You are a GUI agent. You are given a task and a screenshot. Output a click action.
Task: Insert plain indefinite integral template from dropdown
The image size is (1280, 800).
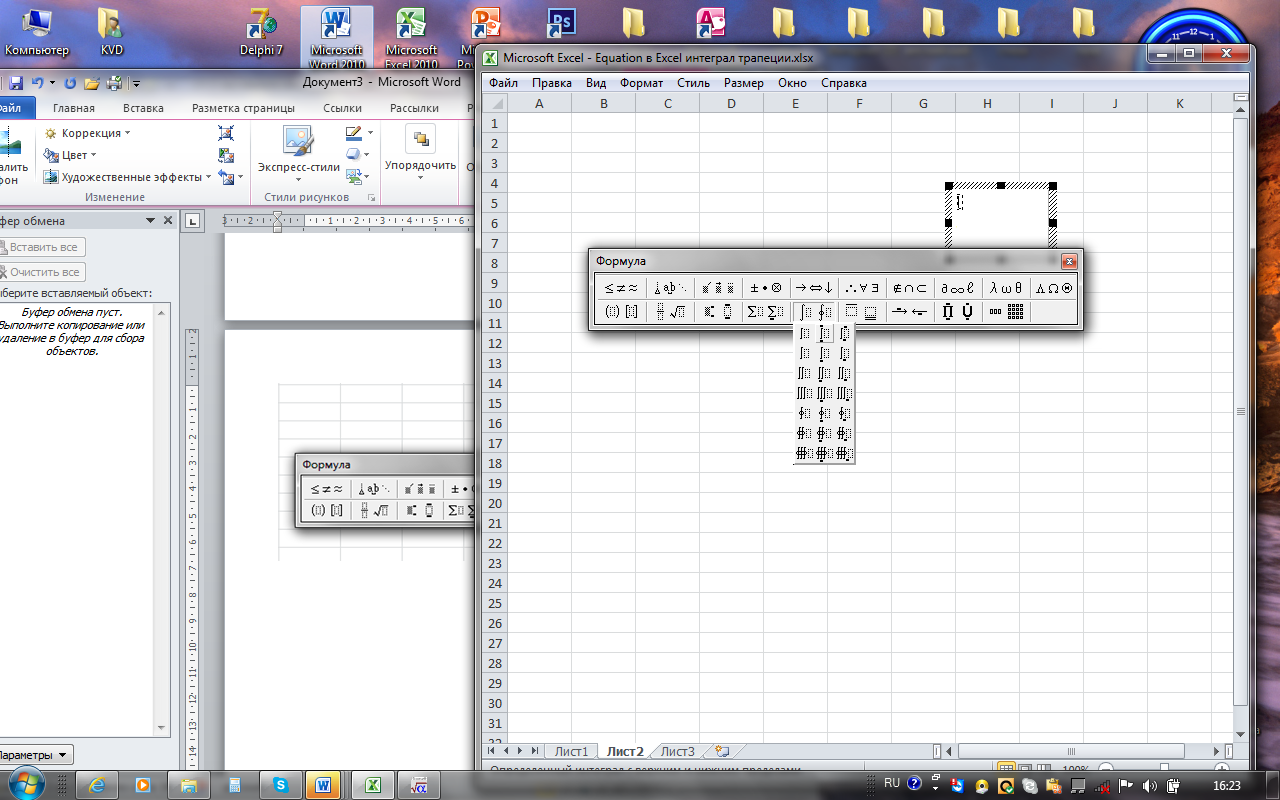tap(805, 334)
